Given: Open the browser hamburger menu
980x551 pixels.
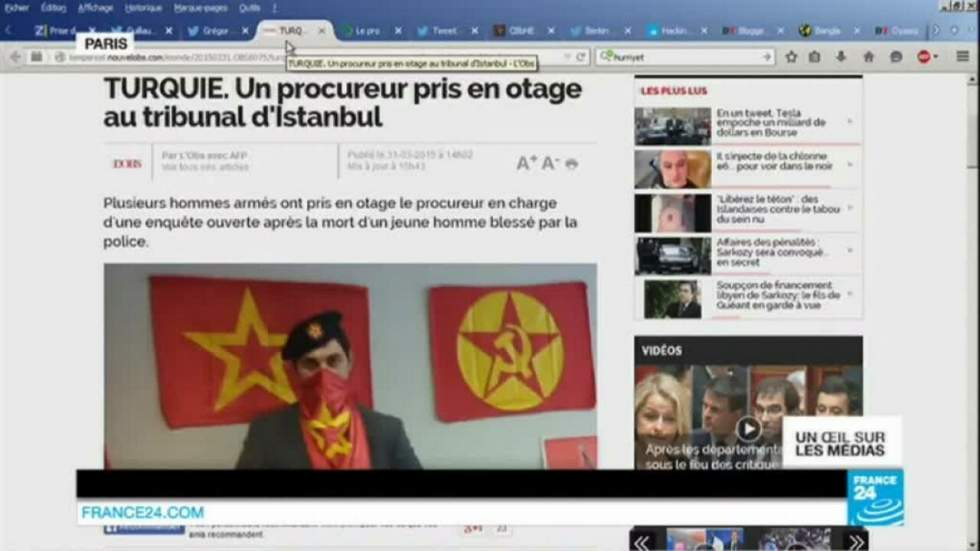Looking at the screenshot, I should [962, 57].
